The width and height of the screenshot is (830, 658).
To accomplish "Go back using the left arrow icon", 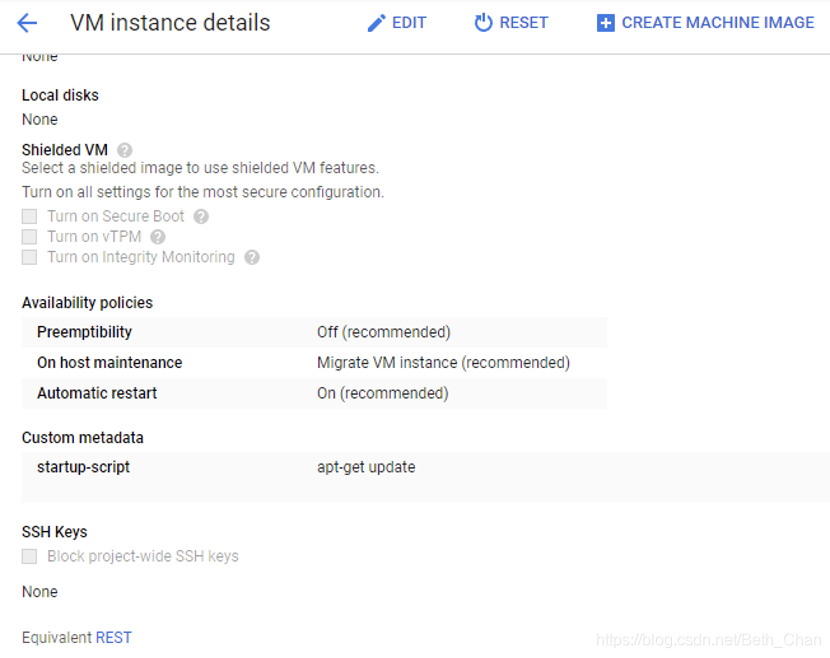I will 27,23.
